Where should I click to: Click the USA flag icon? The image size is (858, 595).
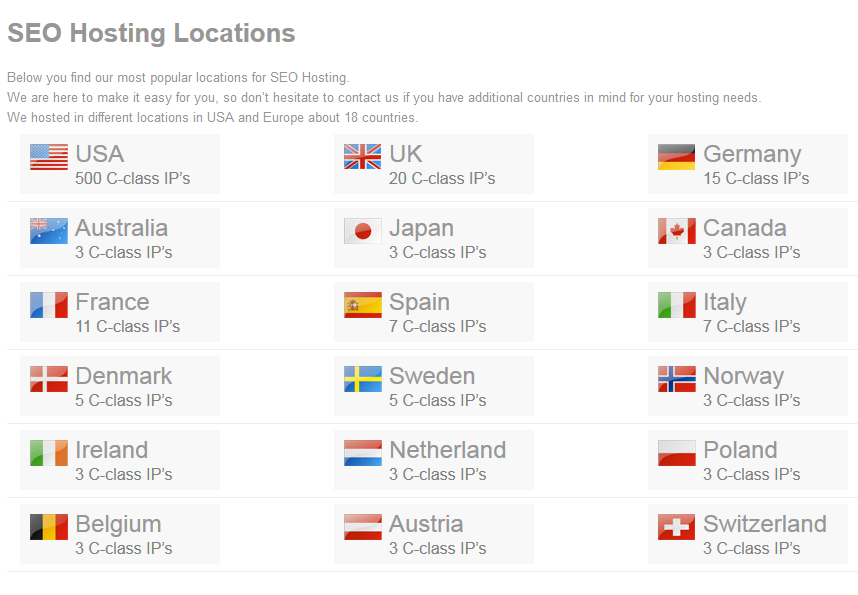(x=49, y=157)
